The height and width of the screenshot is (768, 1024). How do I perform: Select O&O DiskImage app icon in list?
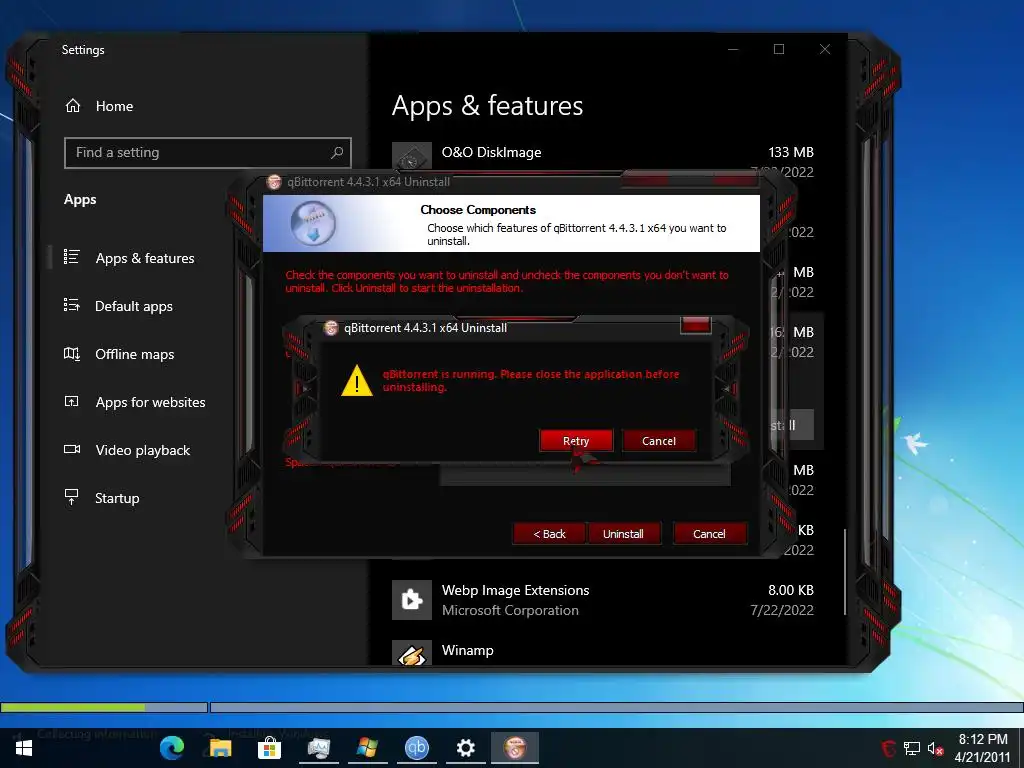click(411, 156)
